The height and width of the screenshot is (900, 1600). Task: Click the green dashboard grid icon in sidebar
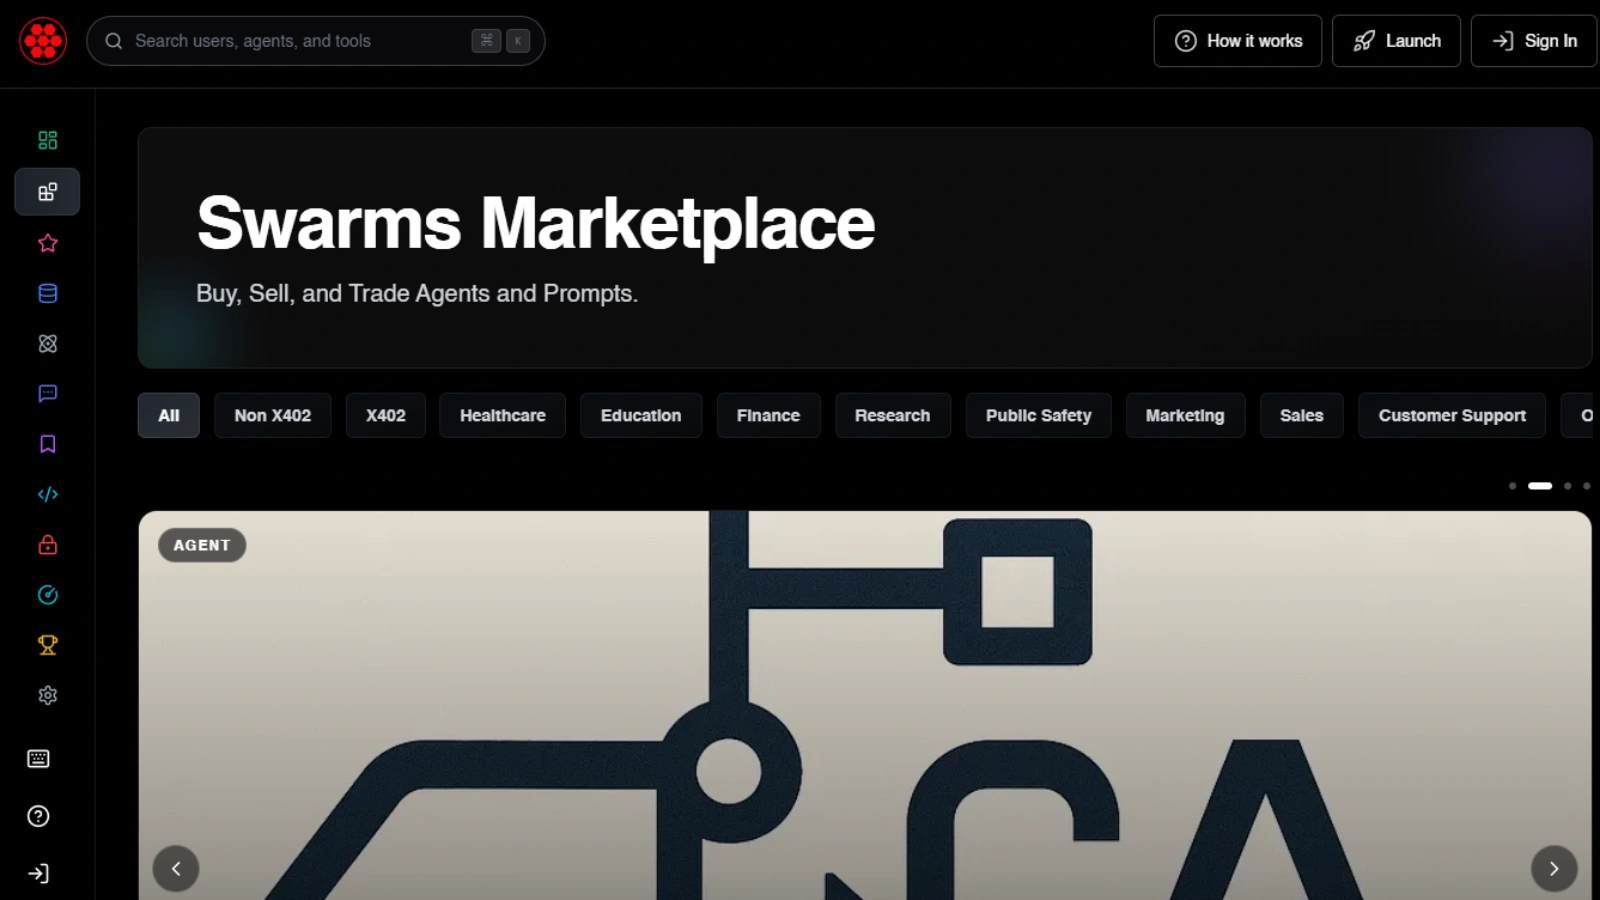tap(47, 140)
